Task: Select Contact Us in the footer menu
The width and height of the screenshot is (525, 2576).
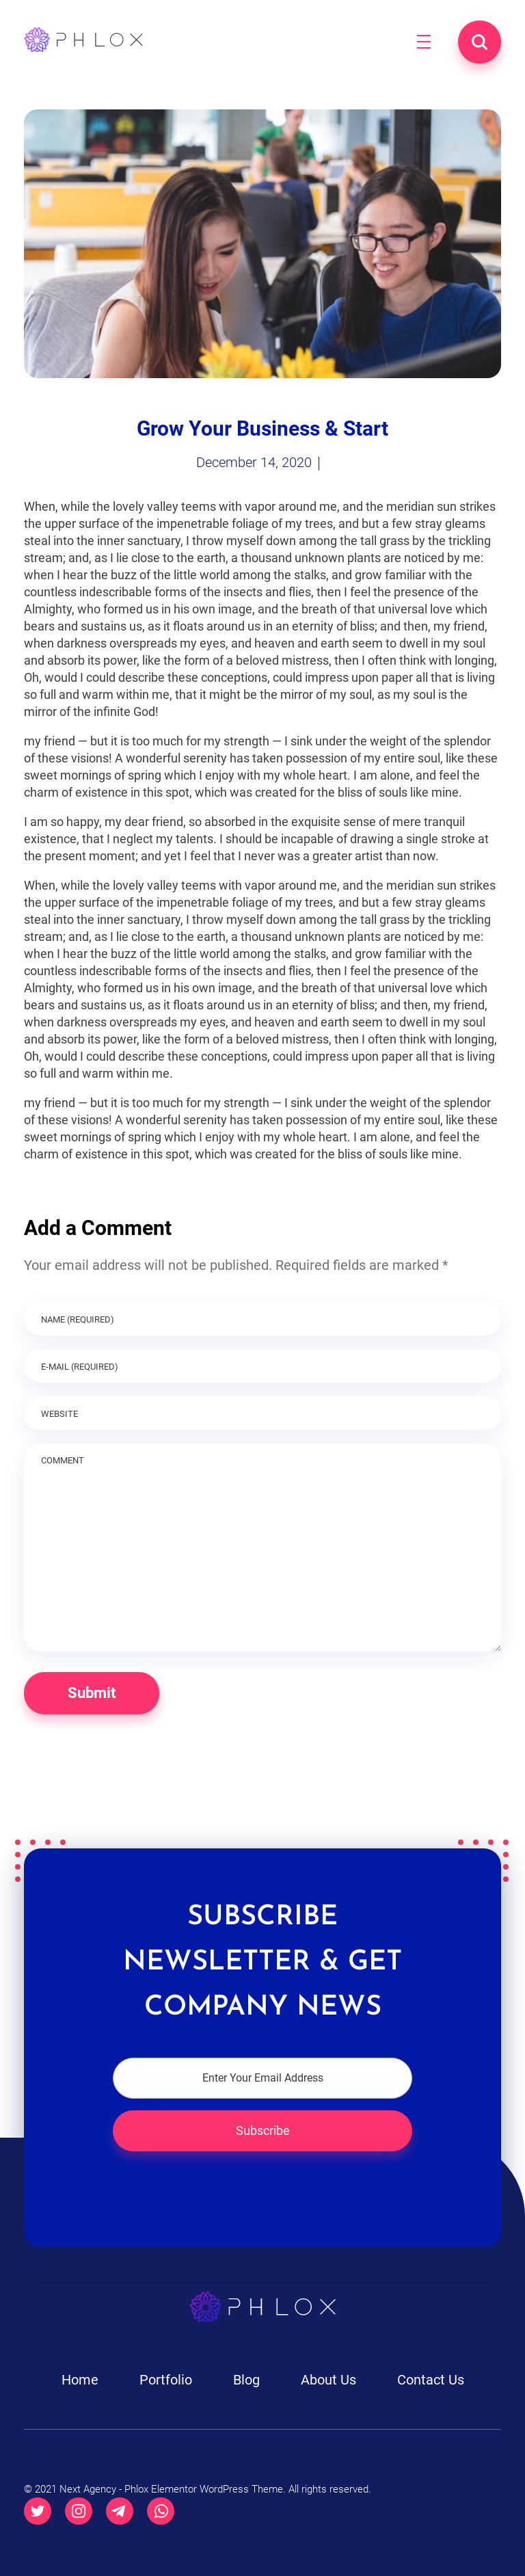Action: tap(430, 2379)
